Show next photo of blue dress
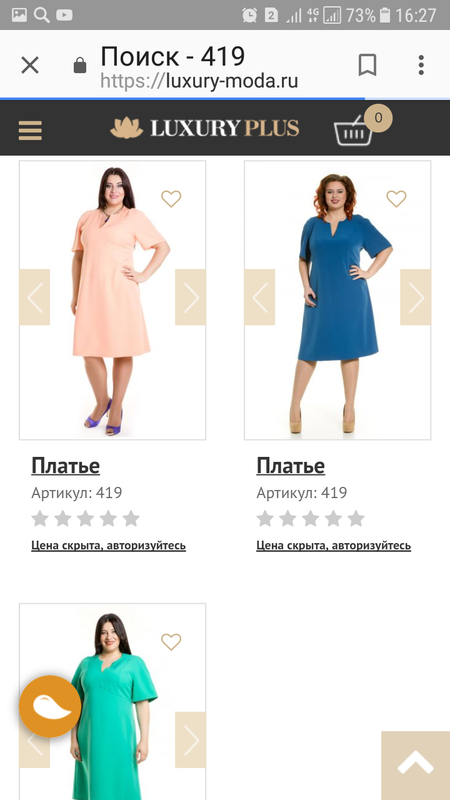The height and width of the screenshot is (800, 450). click(x=415, y=297)
